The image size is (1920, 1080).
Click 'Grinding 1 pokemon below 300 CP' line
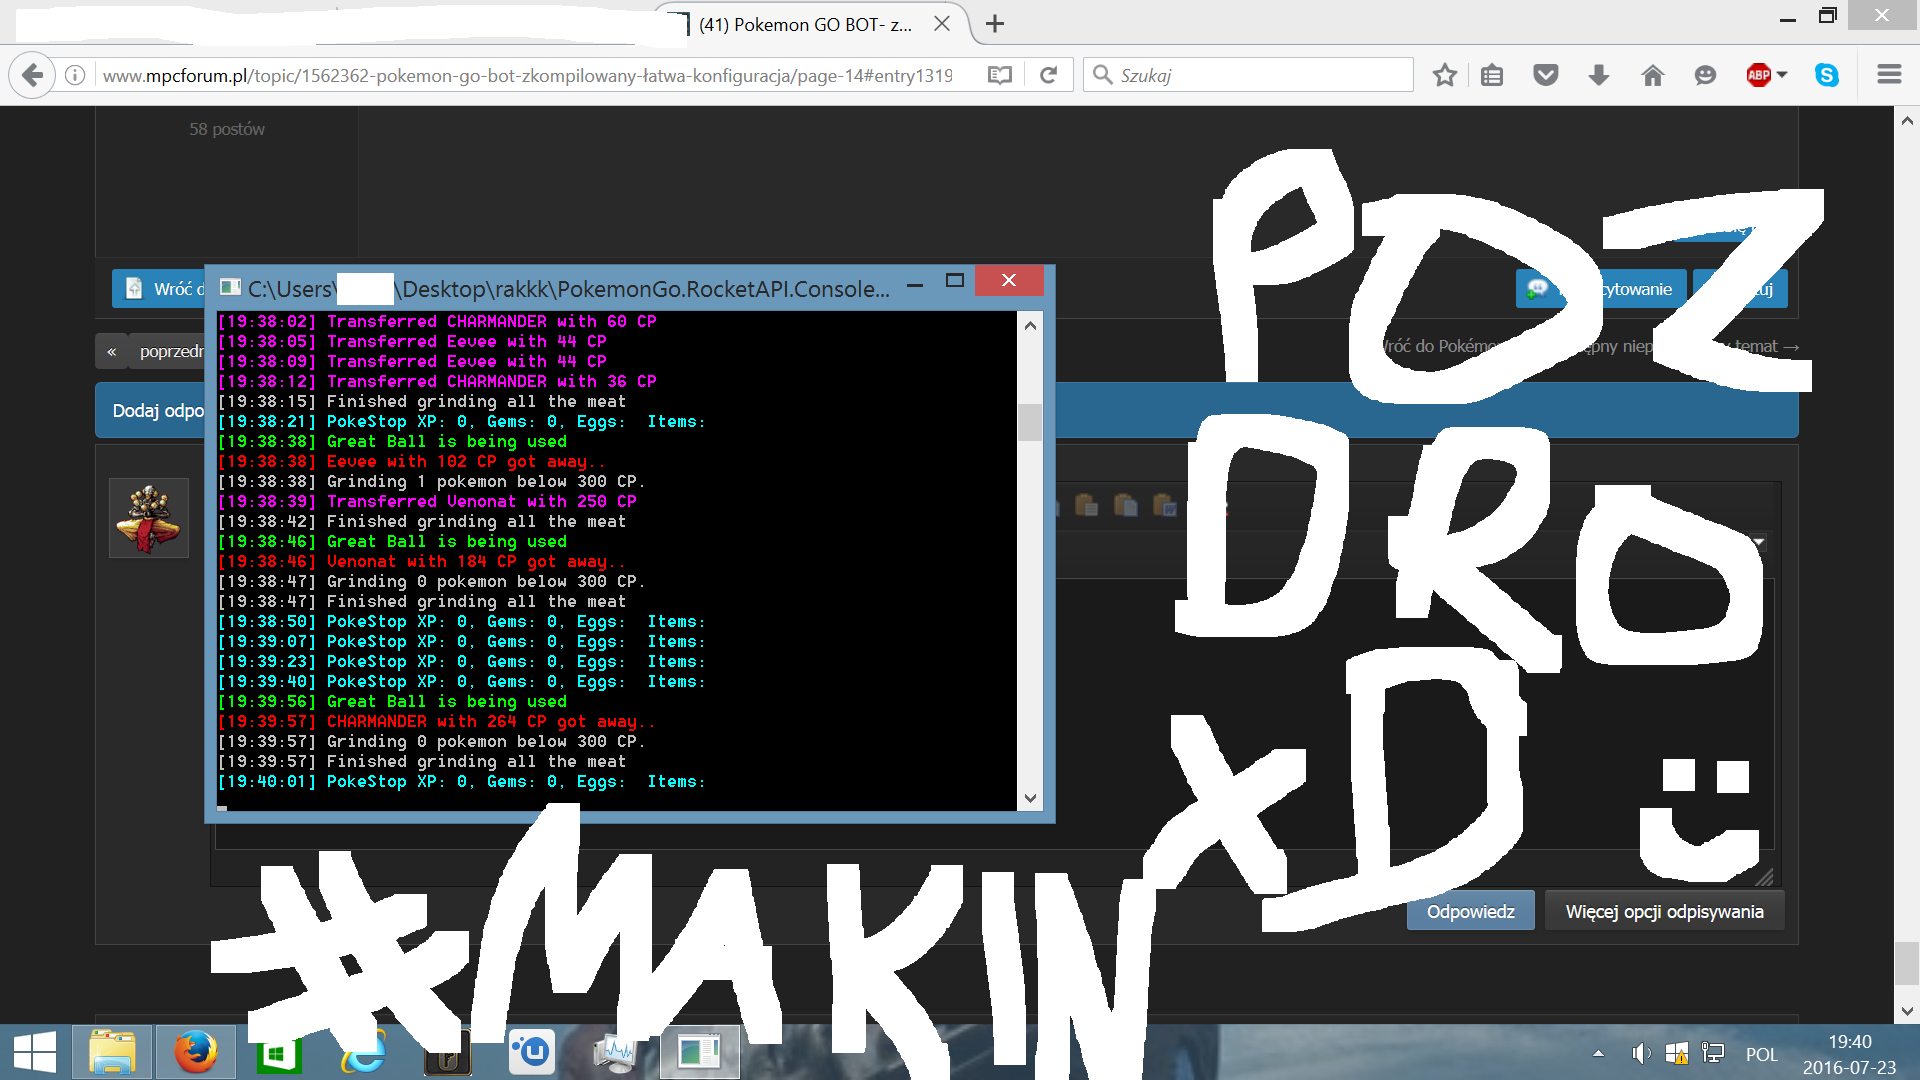click(431, 481)
